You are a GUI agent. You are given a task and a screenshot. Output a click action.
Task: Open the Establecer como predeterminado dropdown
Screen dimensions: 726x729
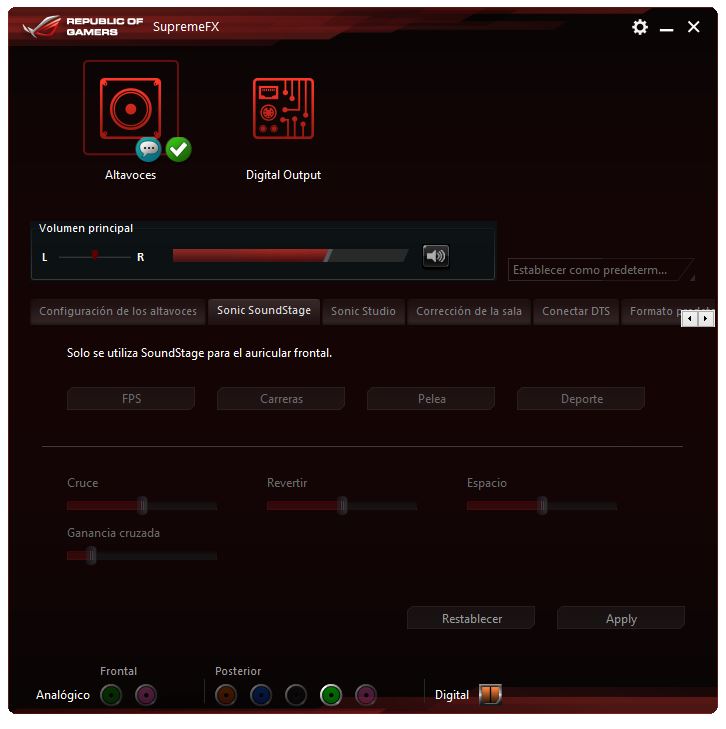(600, 270)
